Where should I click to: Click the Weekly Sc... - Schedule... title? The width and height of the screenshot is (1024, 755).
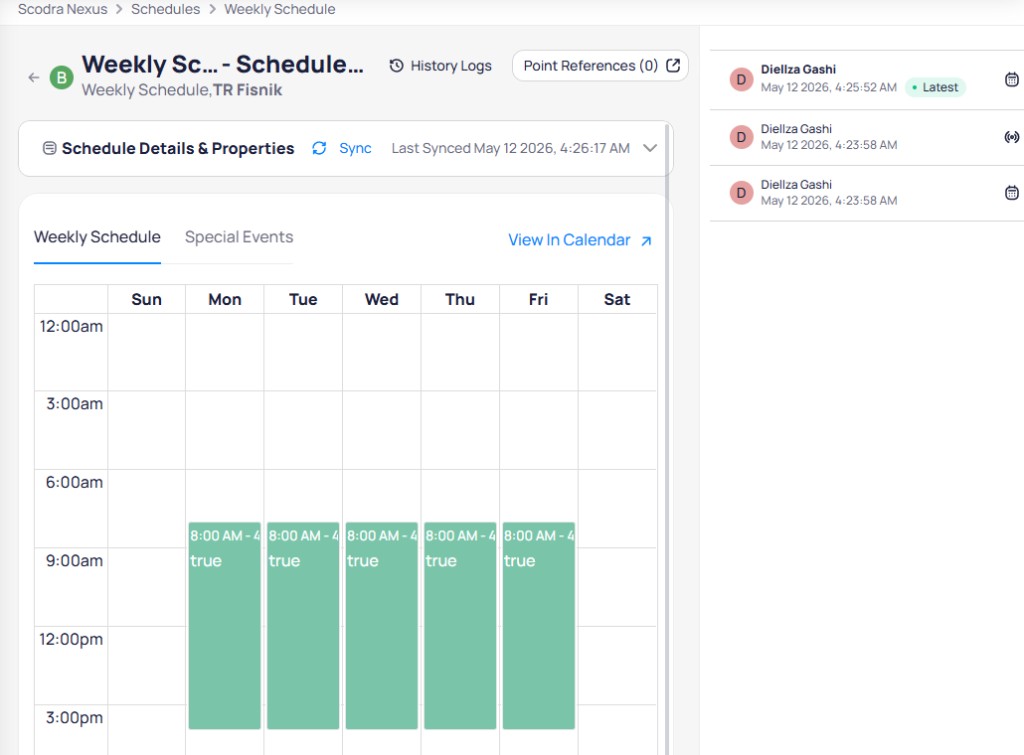click(x=222, y=64)
